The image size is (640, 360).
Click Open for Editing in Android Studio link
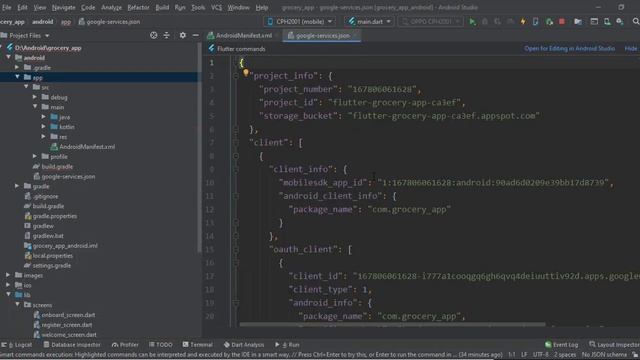(569, 49)
